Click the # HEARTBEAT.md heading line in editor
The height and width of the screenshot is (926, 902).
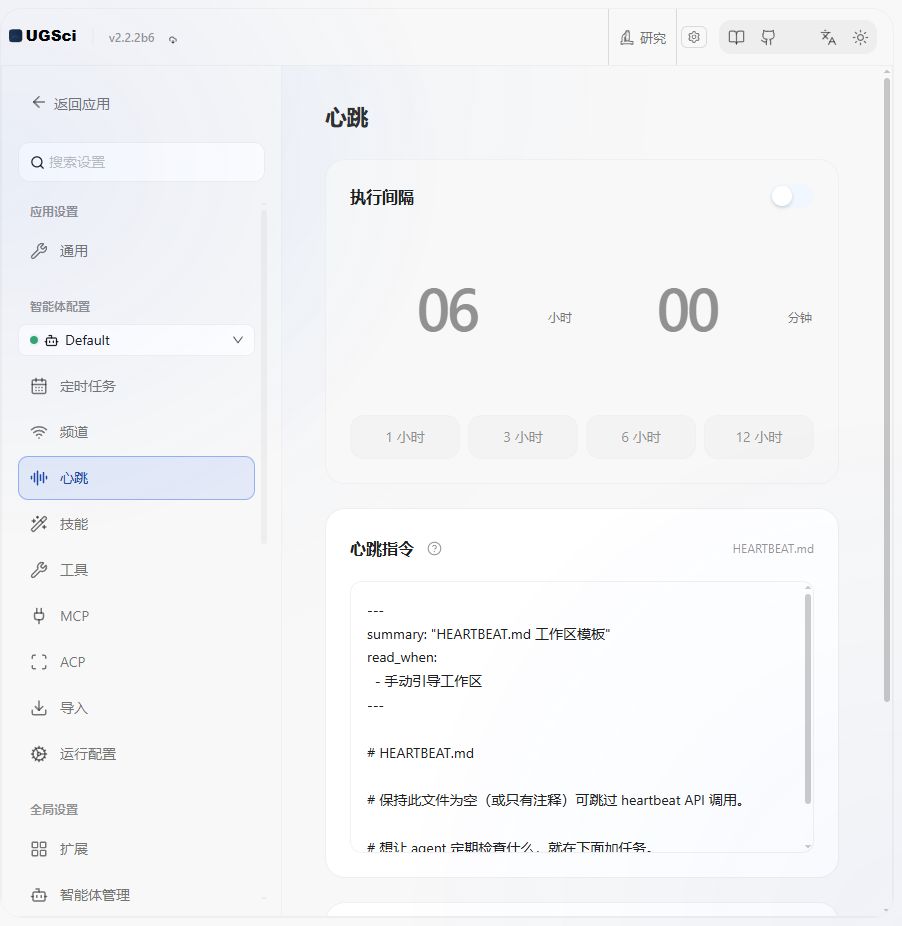point(420,753)
